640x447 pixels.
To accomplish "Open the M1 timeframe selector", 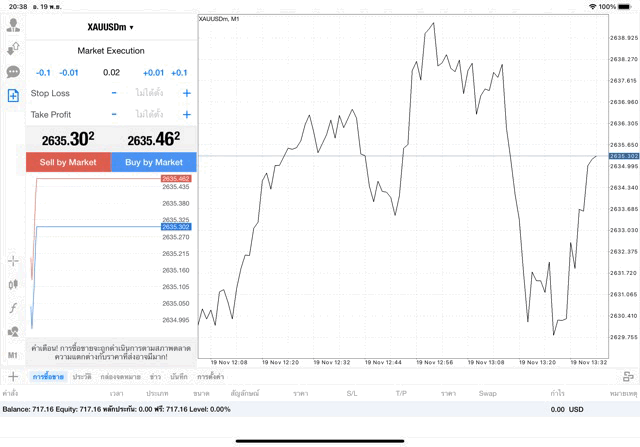I will pyautogui.click(x=13, y=354).
